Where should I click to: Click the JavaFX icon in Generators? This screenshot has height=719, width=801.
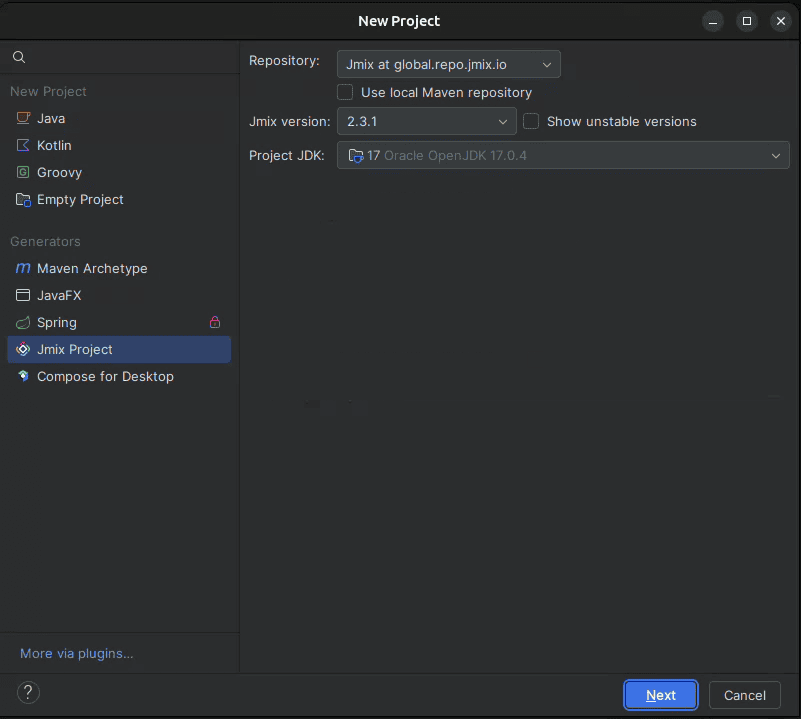[23, 295]
